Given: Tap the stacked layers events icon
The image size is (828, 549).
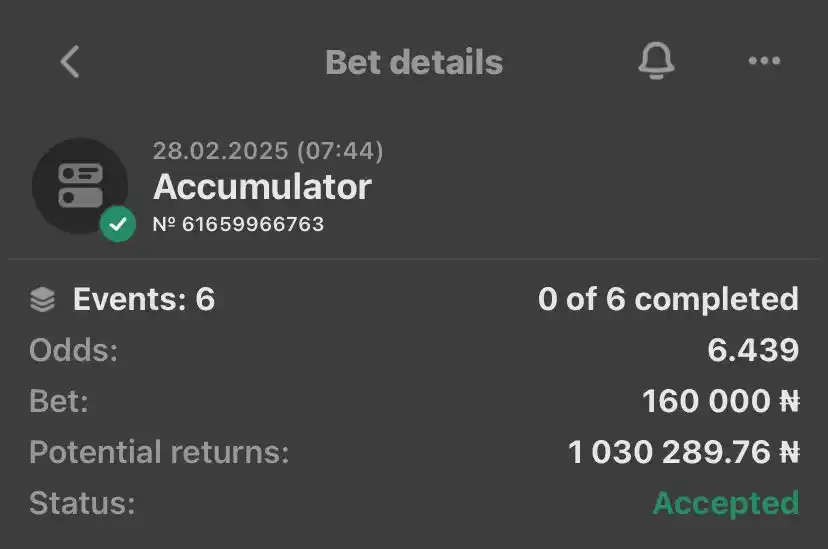Looking at the screenshot, I should coord(42,299).
